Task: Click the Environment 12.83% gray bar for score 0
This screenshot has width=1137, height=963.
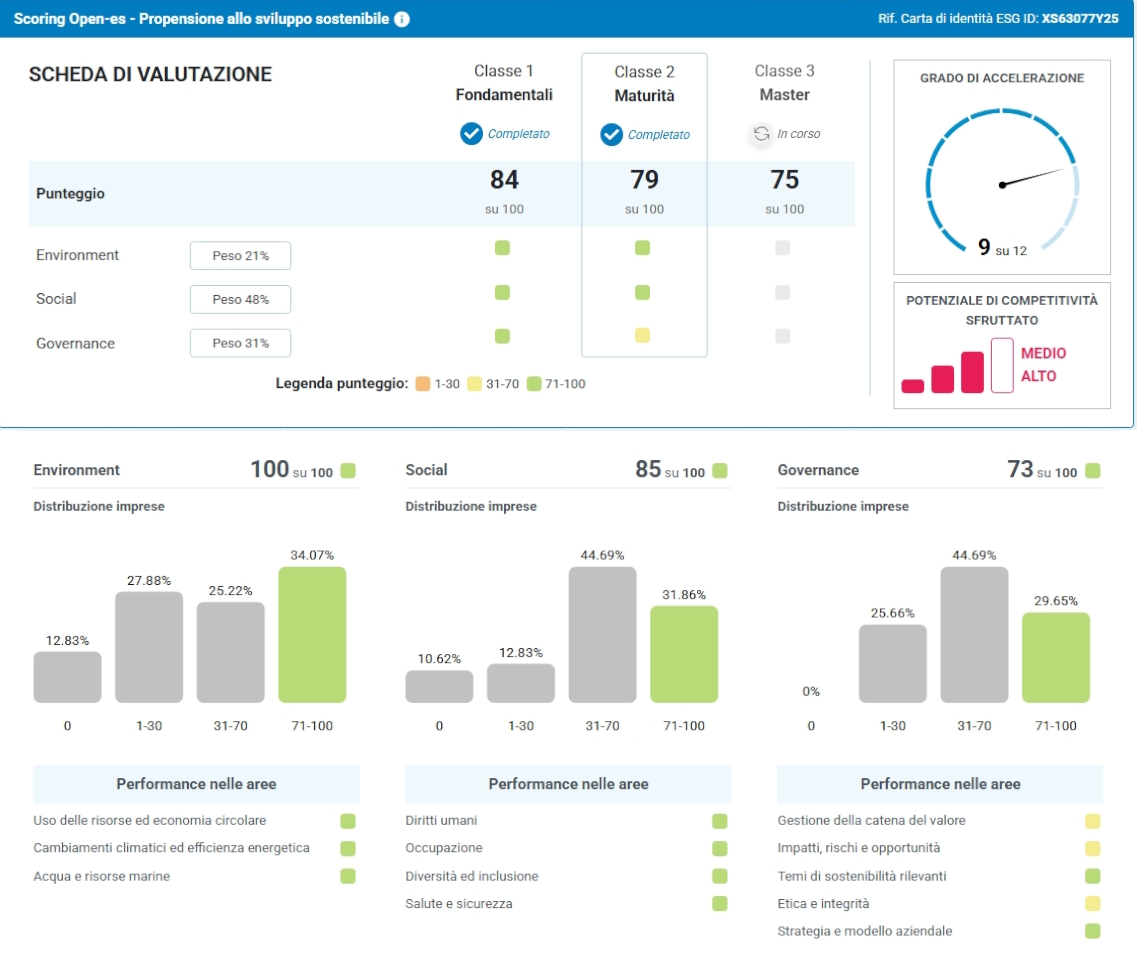Action: click(x=67, y=677)
